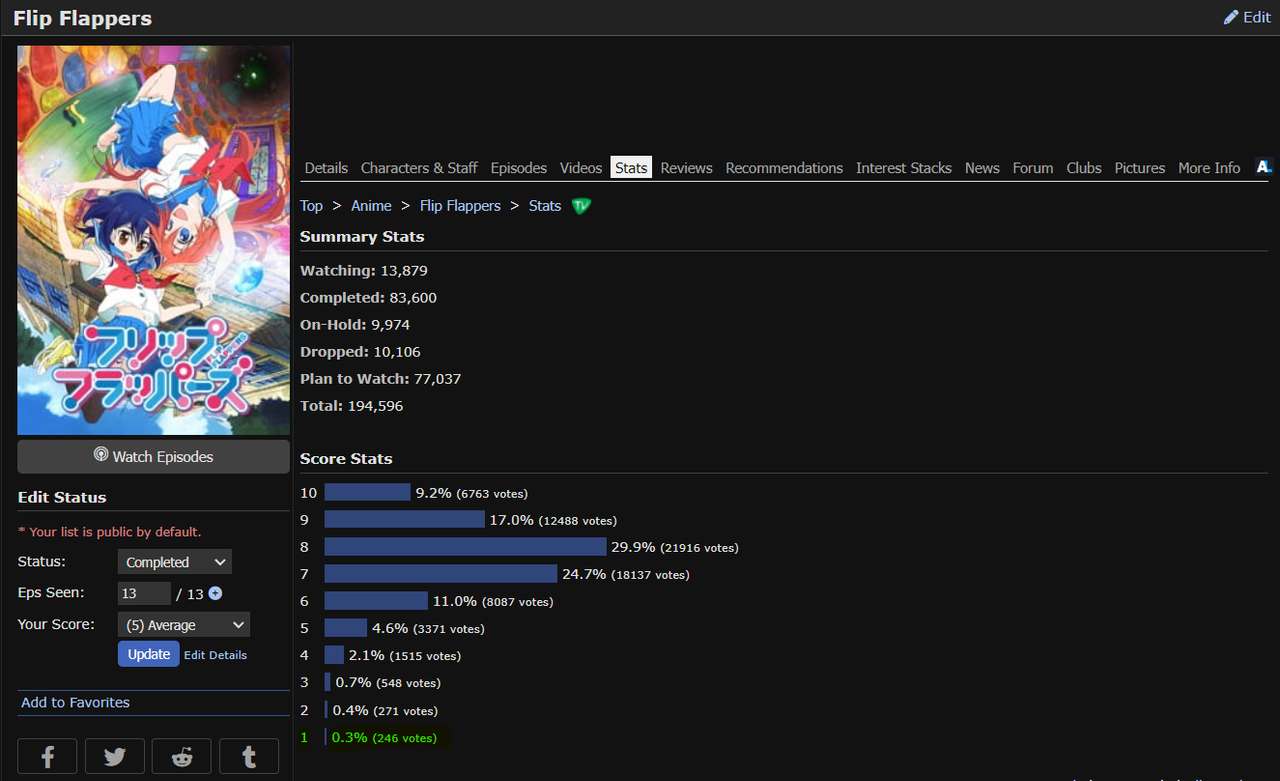Image resolution: width=1280 pixels, height=781 pixels.
Task: Open the More Info tab
Action: click(x=1209, y=168)
